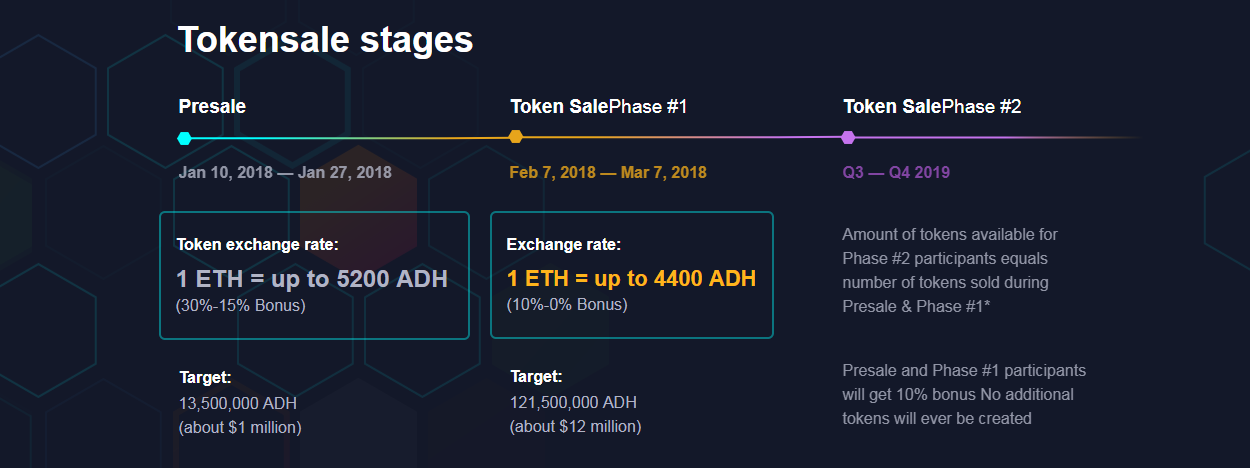Click the Q3 — Q4 2019 date label
This screenshot has width=1250, height=468.
[x=896, y=173]
